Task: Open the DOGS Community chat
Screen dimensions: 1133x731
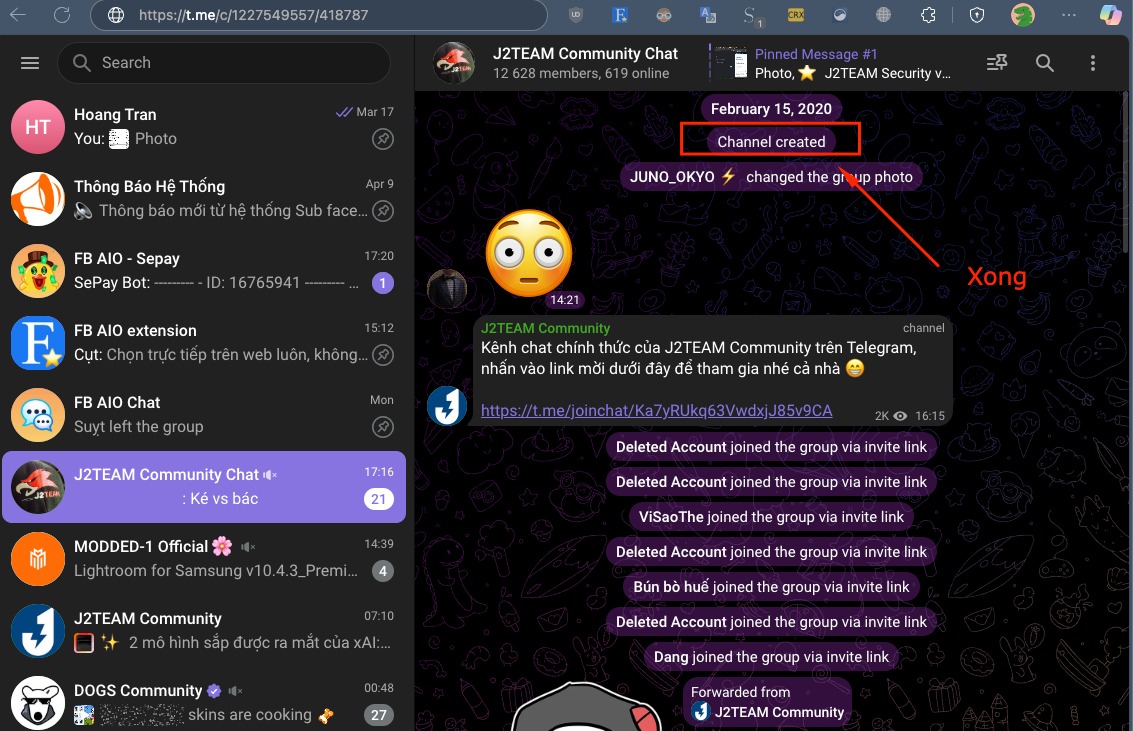Action: point(204,701)
